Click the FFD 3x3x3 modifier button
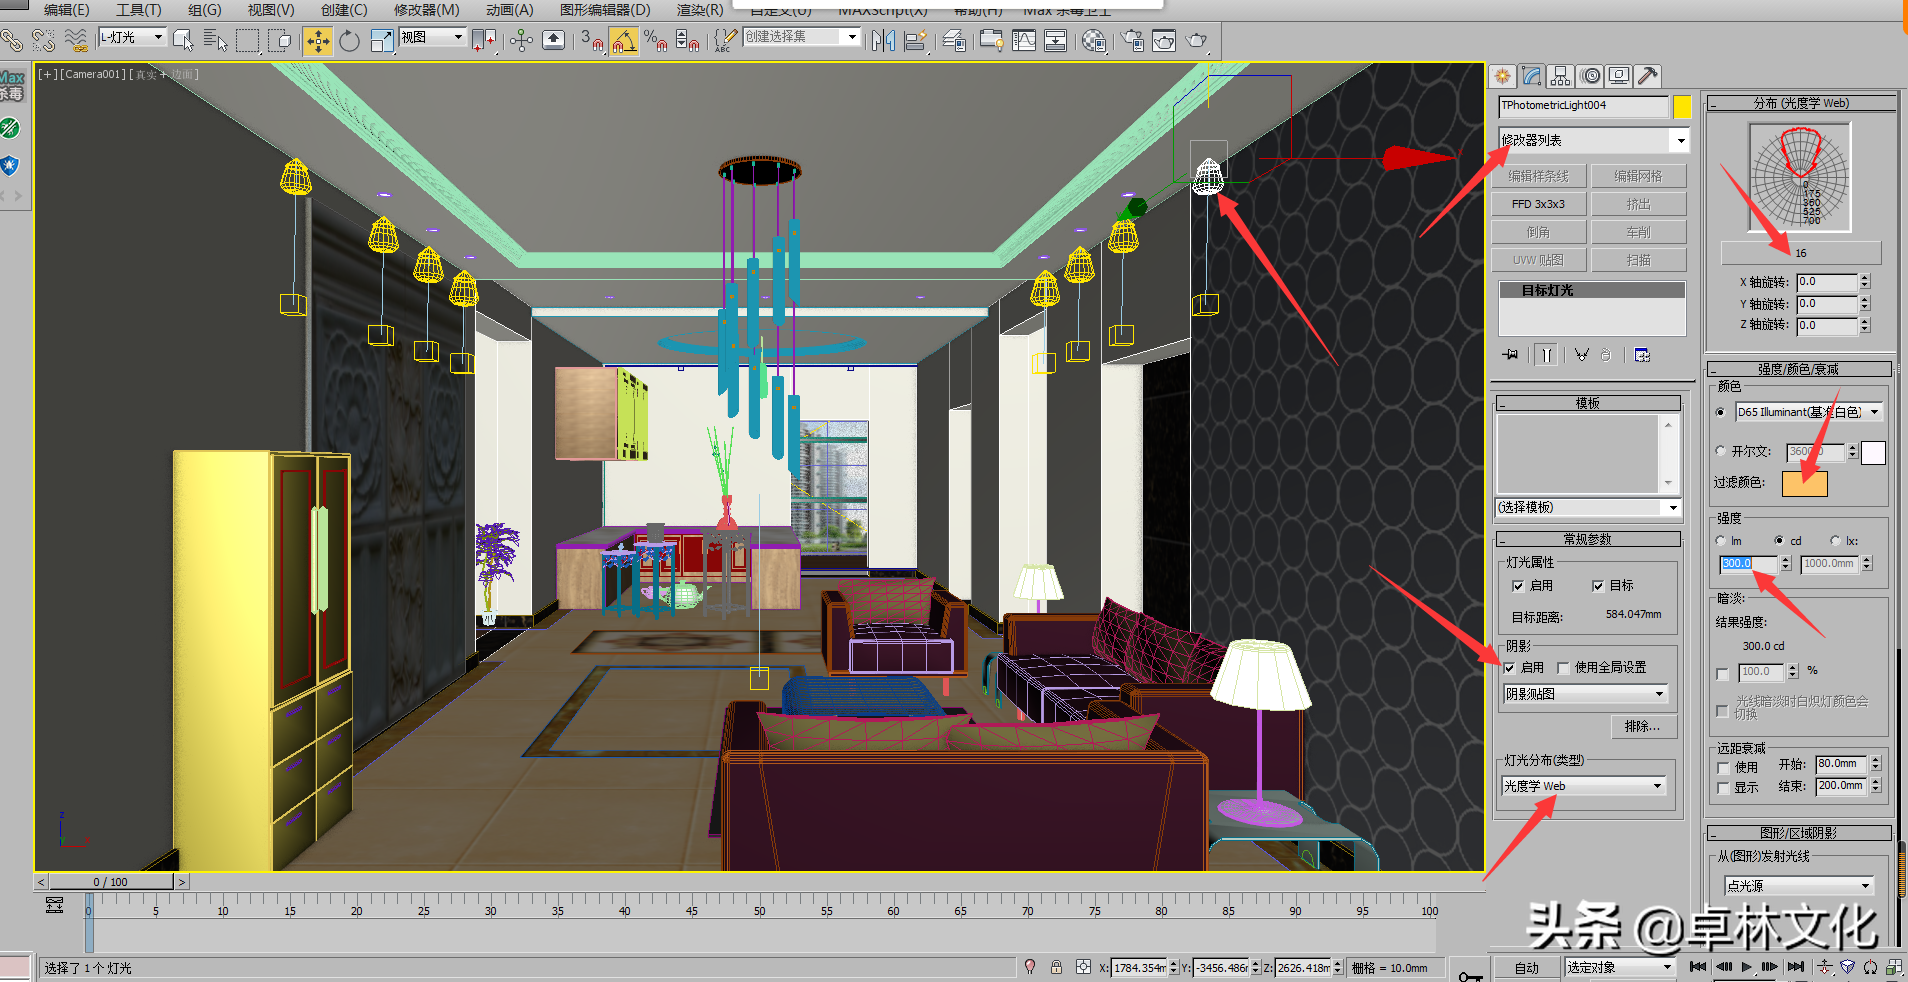 1538,204
